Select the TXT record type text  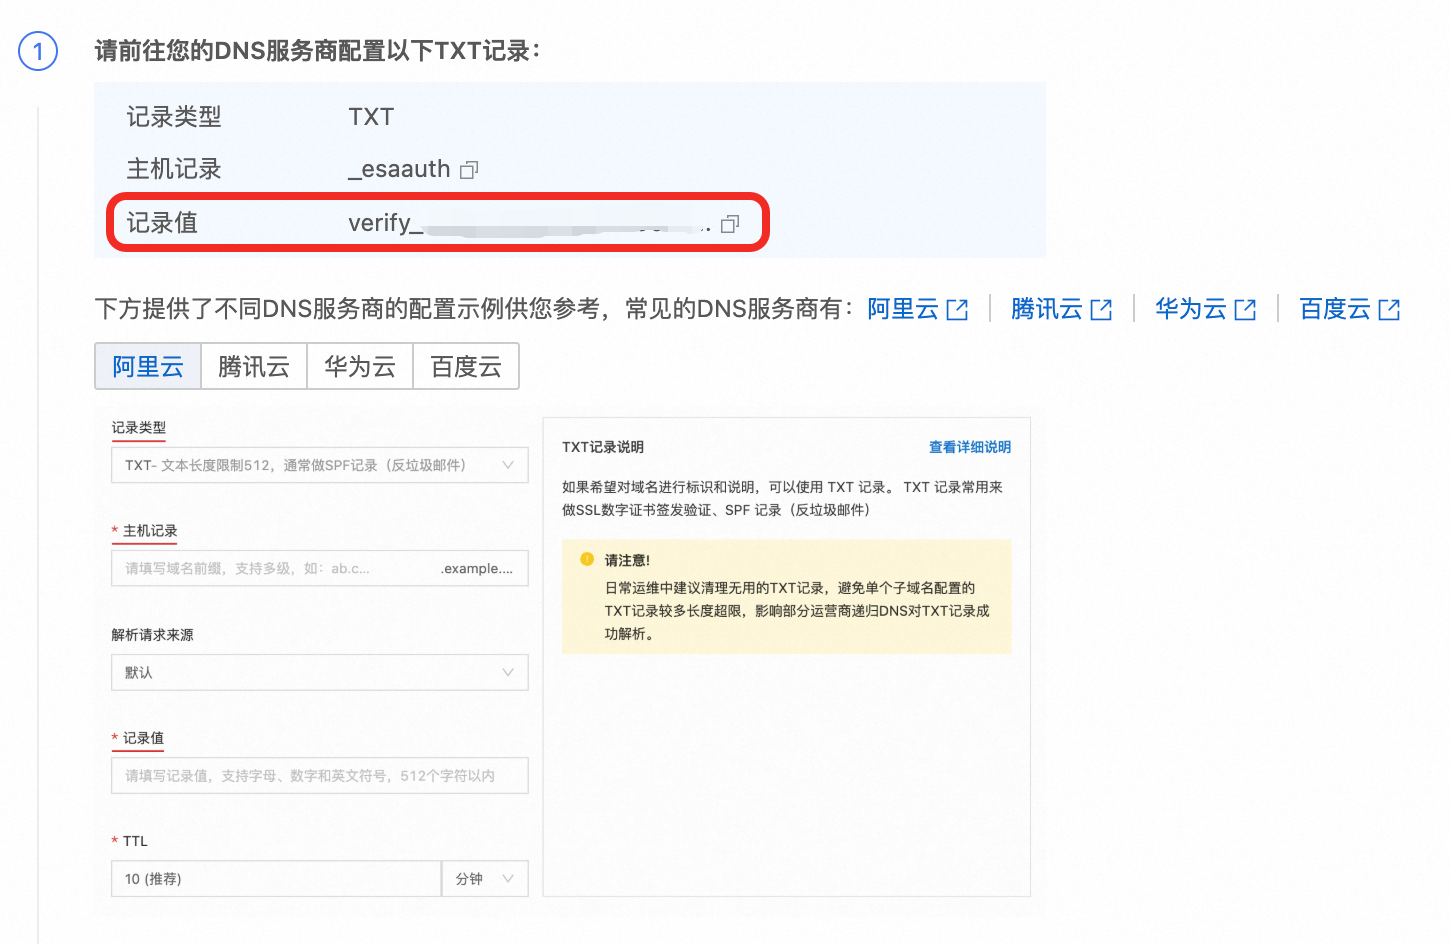(371, 117)
